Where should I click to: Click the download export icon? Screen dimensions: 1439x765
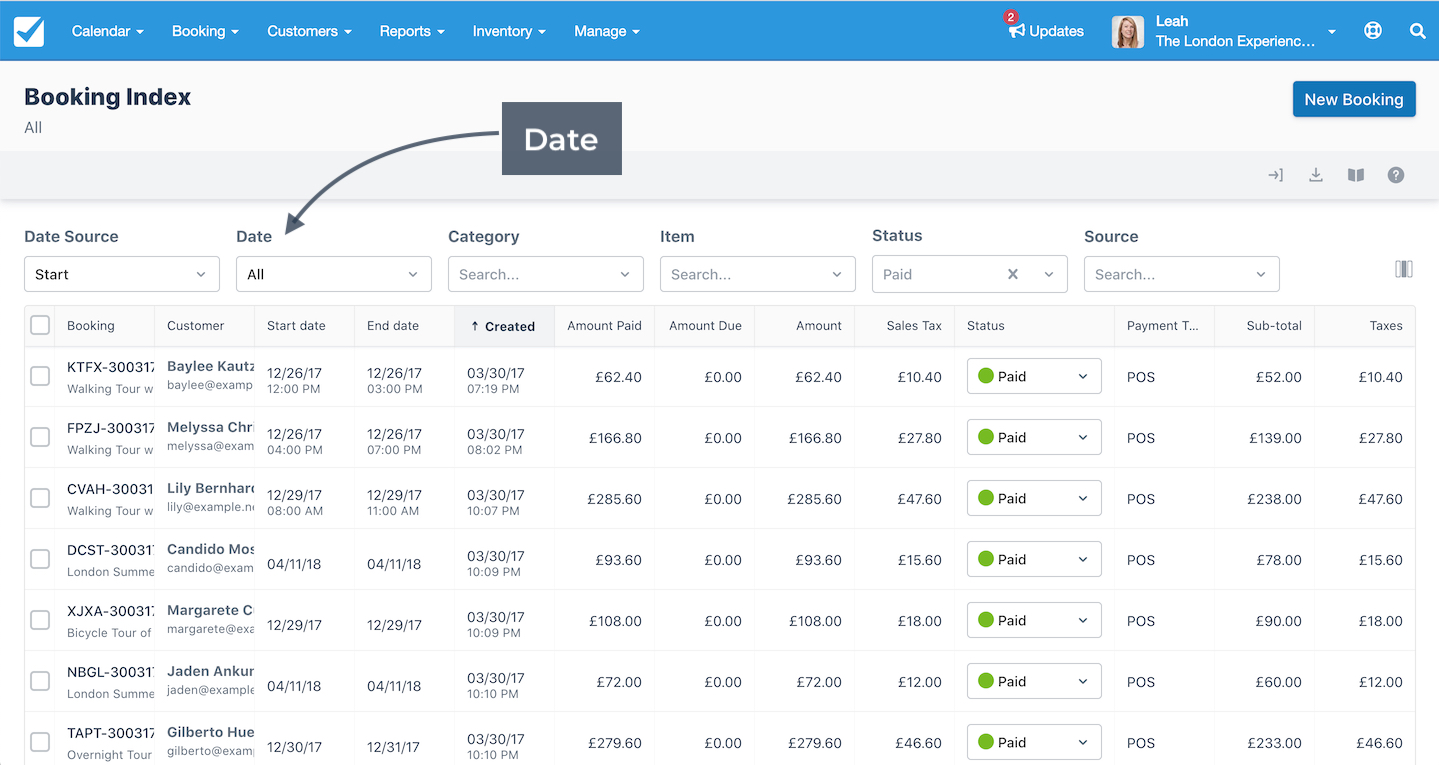pyautogui.click(x=1316, y=175)
